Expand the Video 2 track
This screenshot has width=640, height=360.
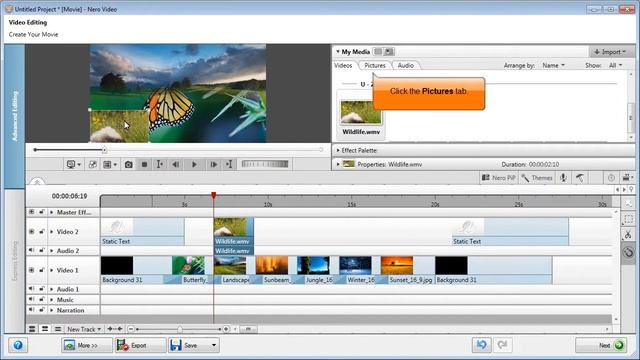pos(52,231)
